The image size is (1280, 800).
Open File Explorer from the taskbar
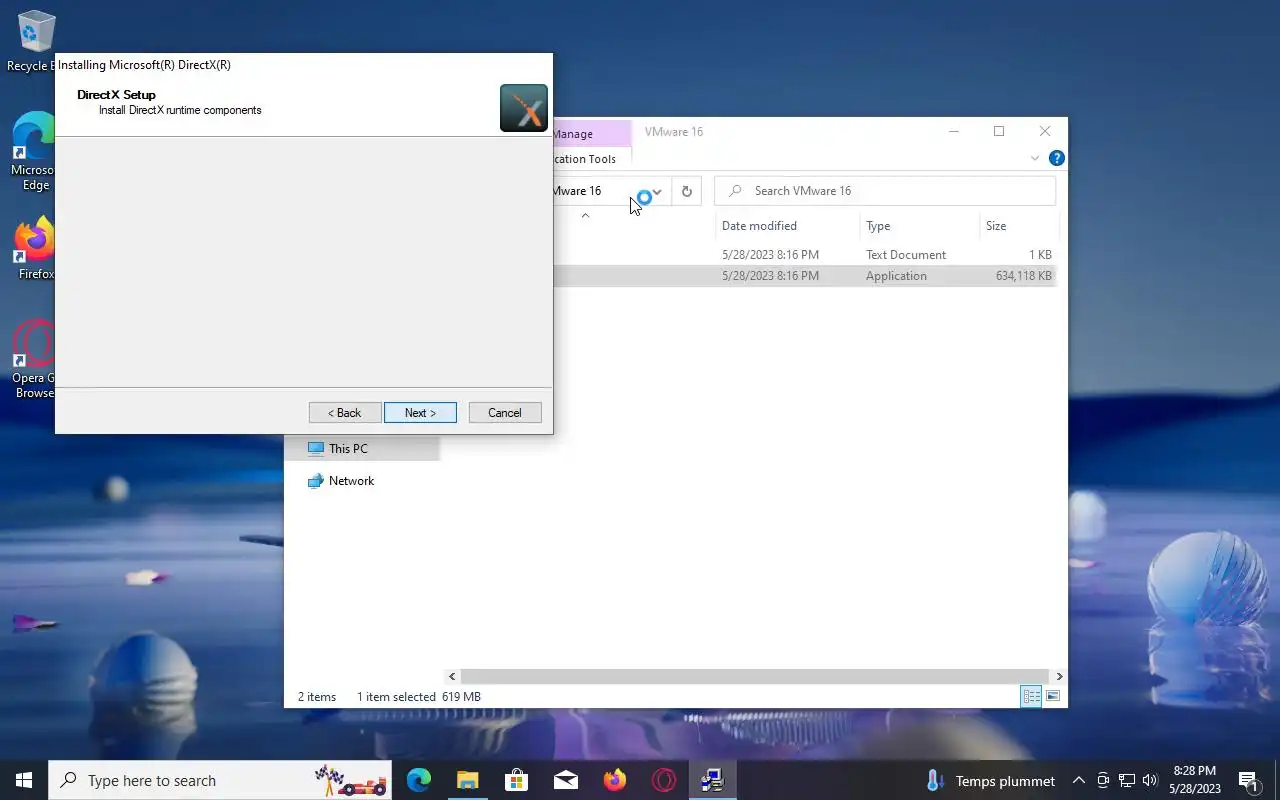click(467, 780)
